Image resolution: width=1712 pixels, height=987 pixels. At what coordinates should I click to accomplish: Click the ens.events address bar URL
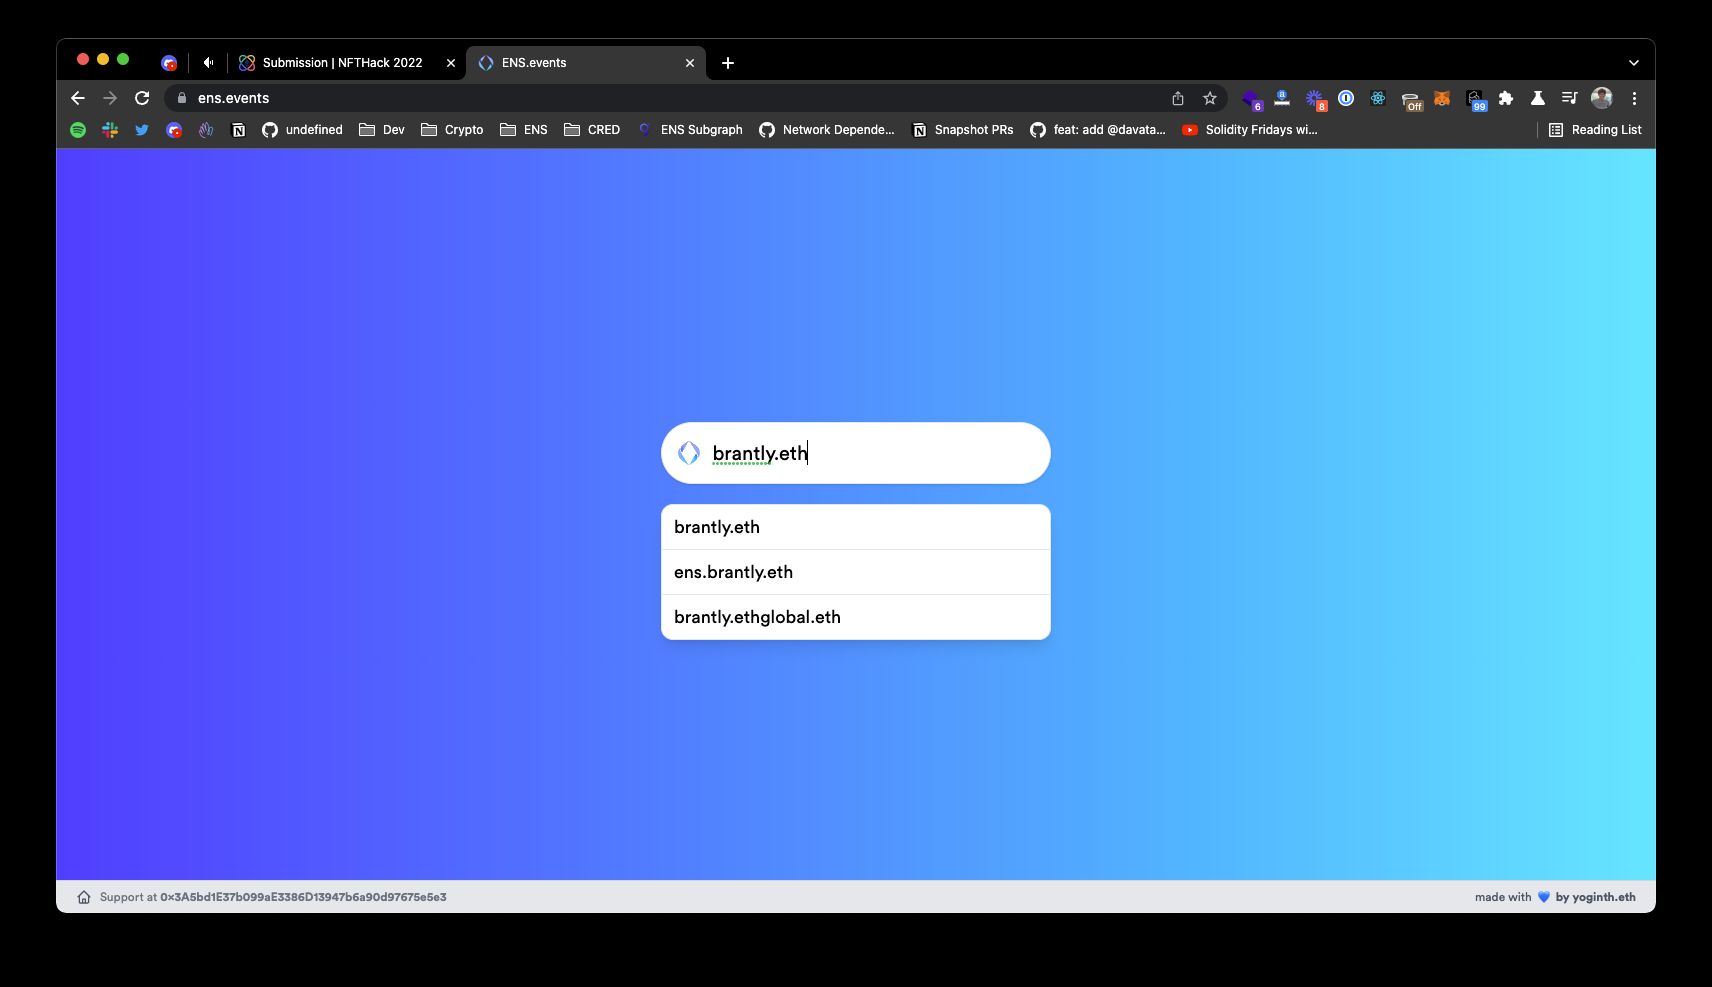pyautogui.click(x=233, y=98)
